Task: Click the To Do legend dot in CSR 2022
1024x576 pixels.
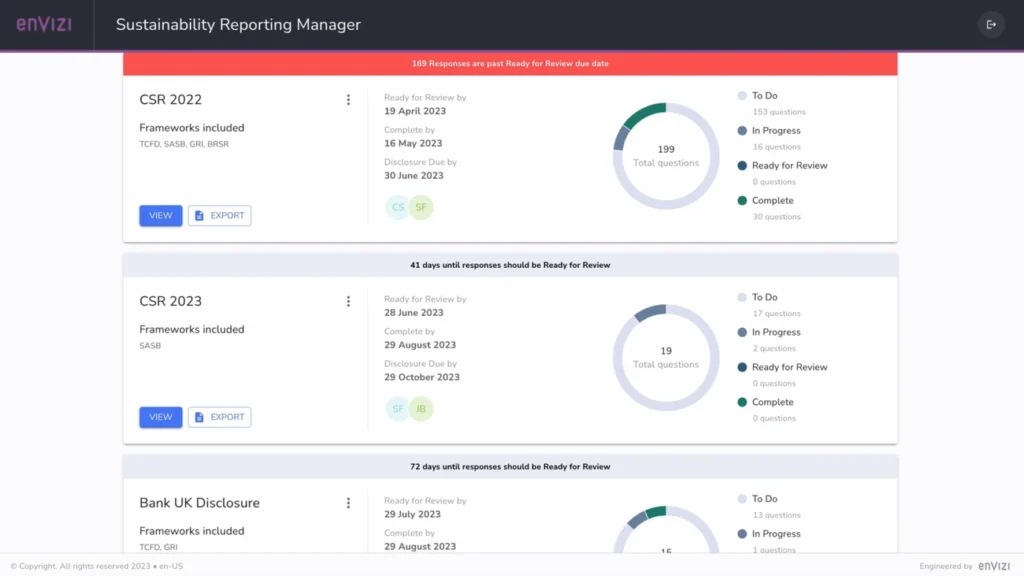Action: [x=742, y=95]
